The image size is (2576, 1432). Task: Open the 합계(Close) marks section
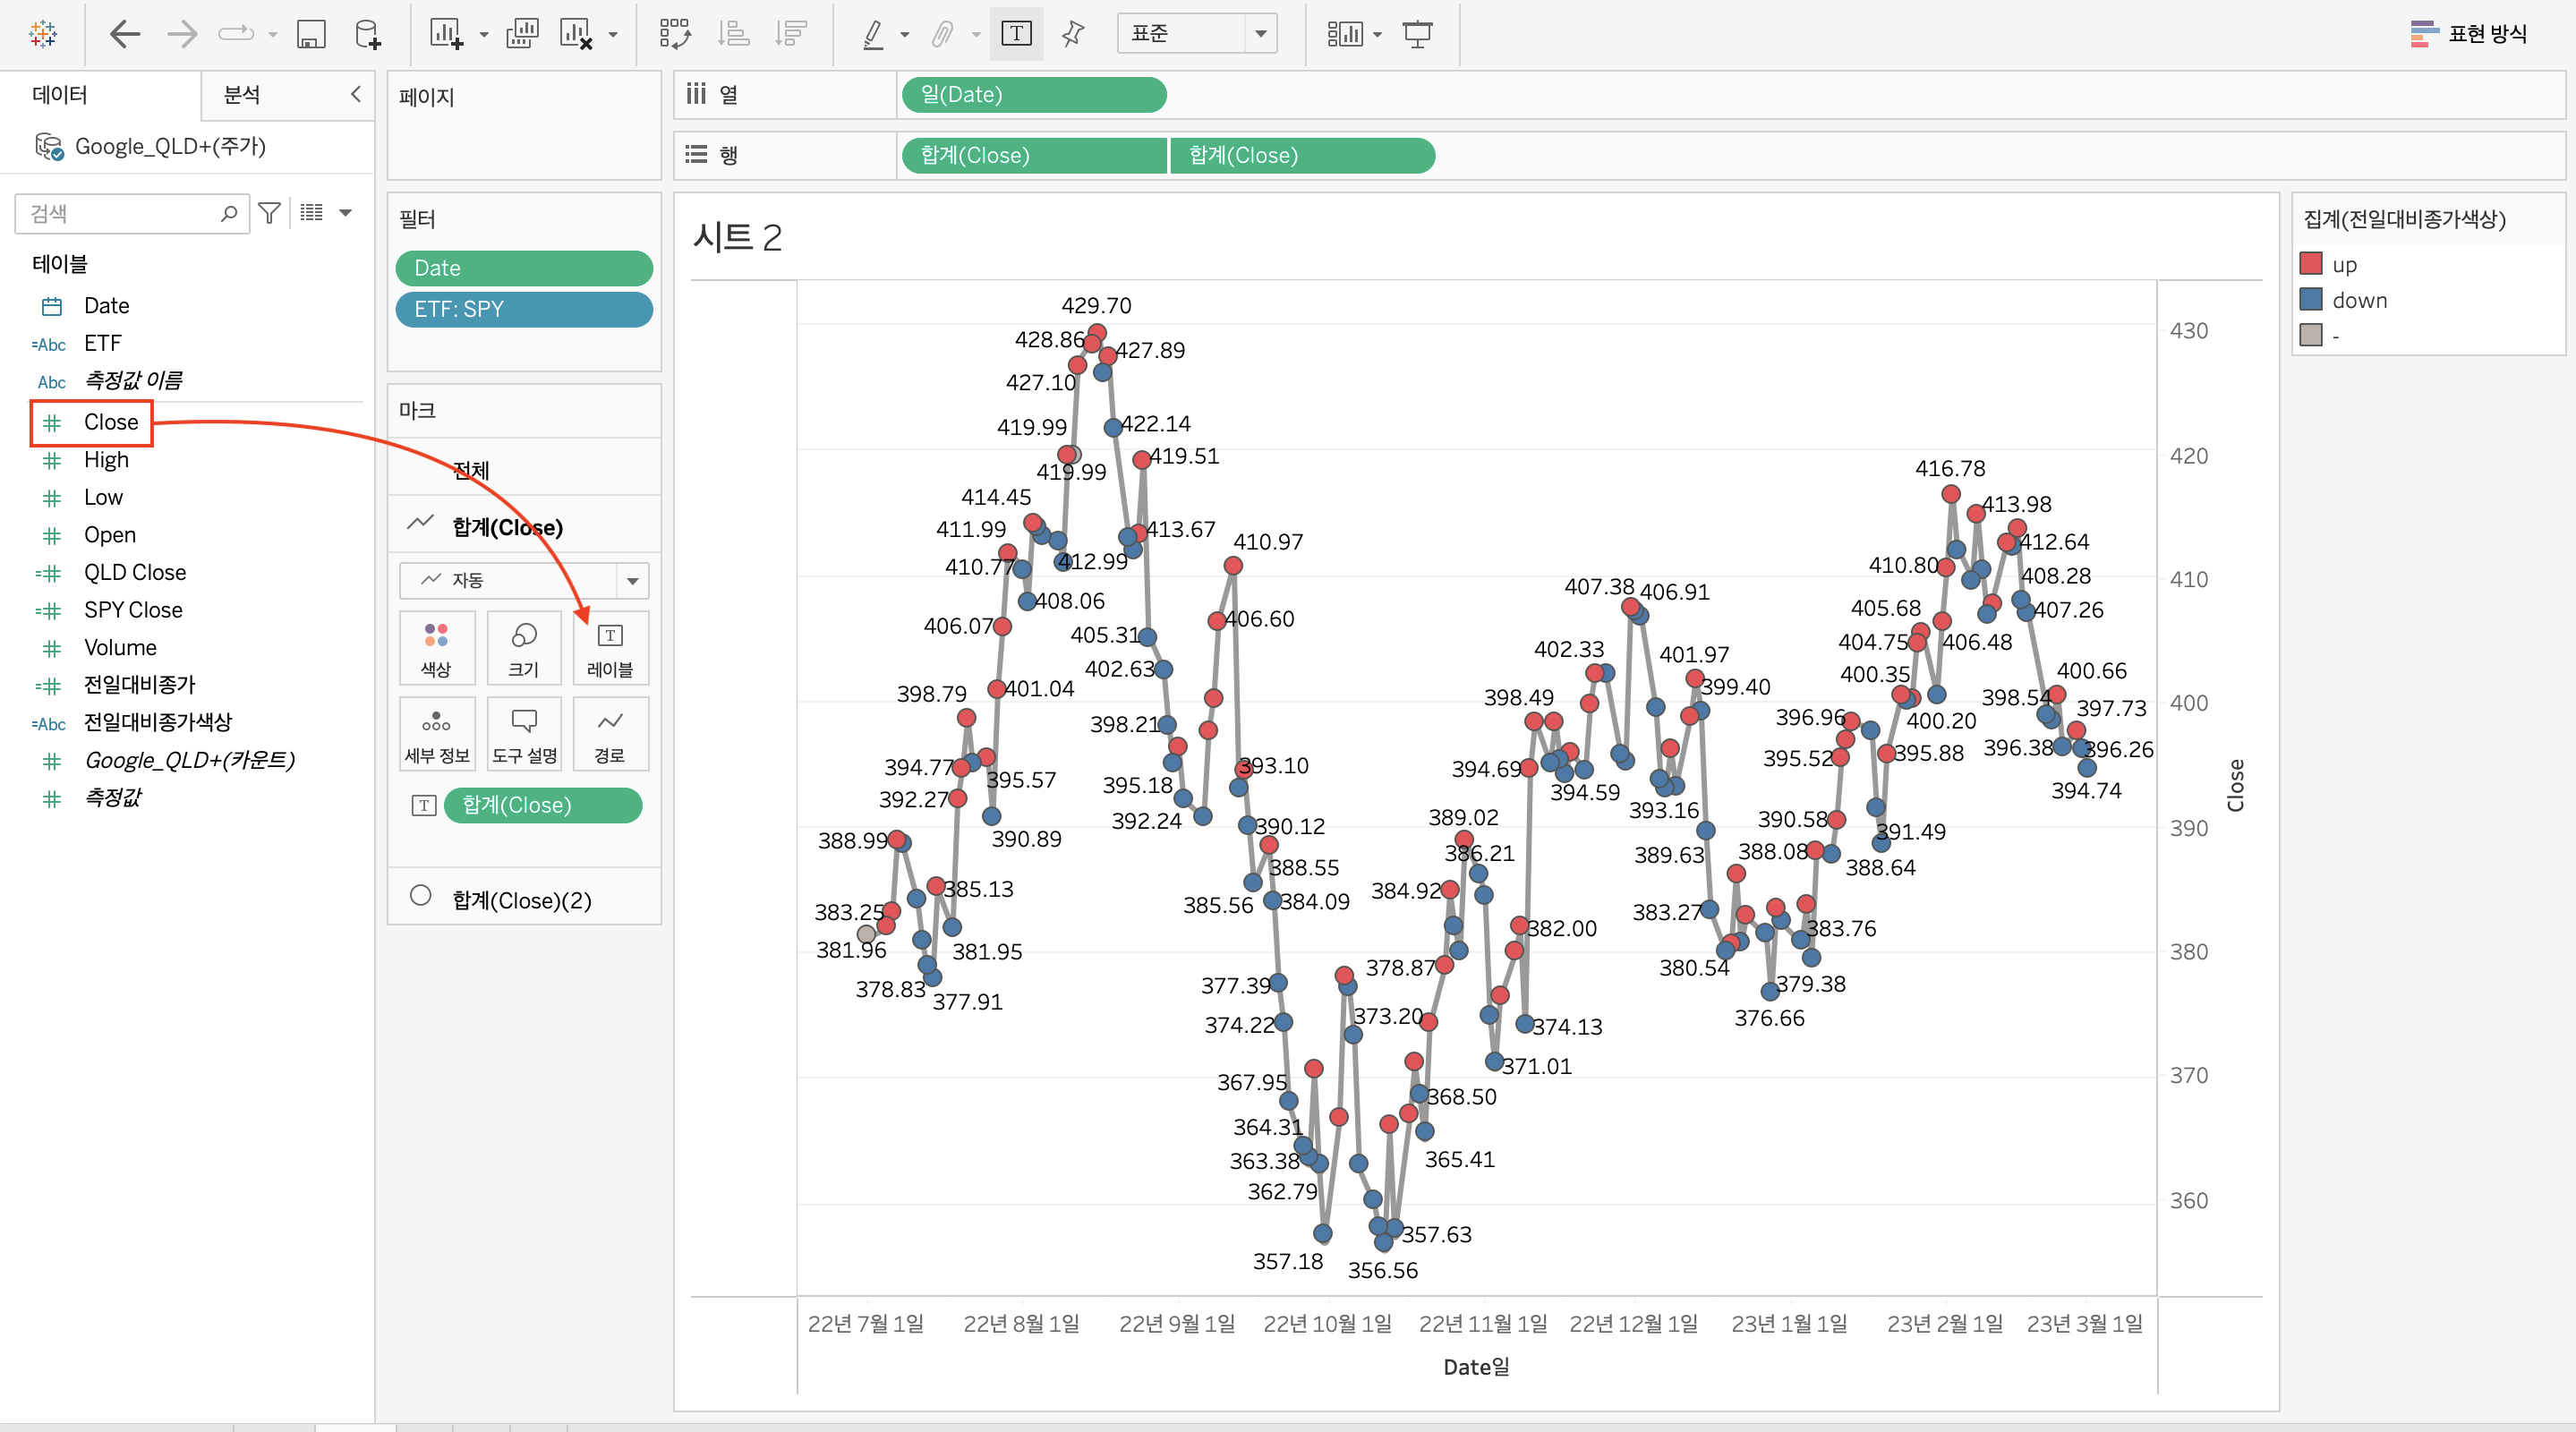[x=524, y=527]
